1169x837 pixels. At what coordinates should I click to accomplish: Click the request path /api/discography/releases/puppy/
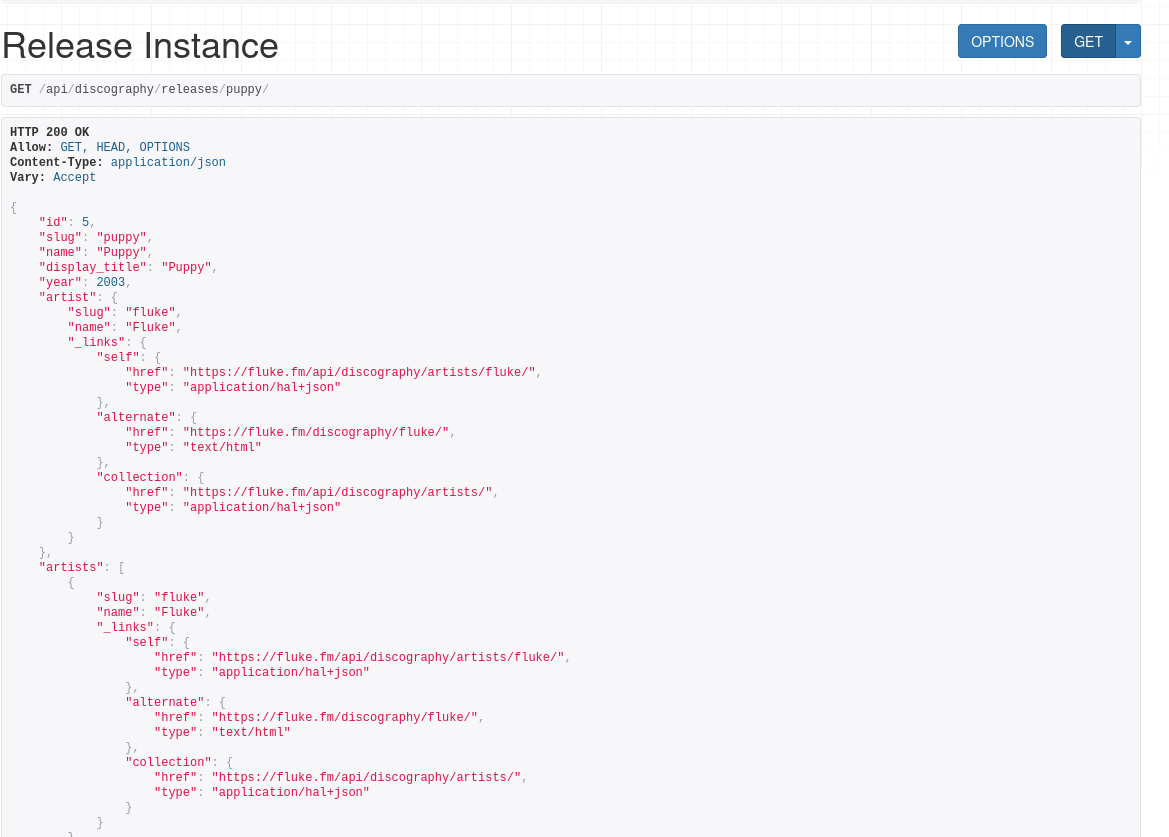(x=154, y=89)
